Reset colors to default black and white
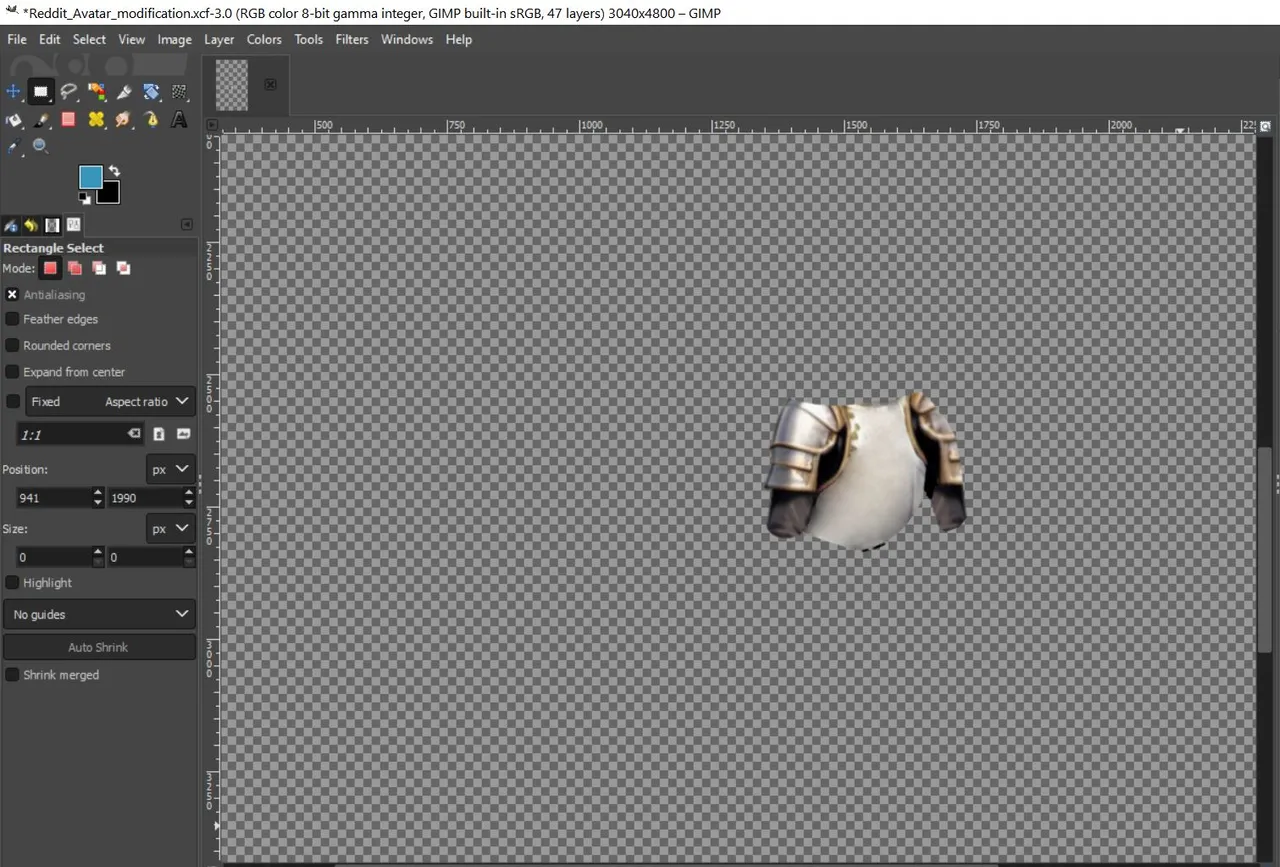This screenshot has width=1280, height=867. pos(85,198)
